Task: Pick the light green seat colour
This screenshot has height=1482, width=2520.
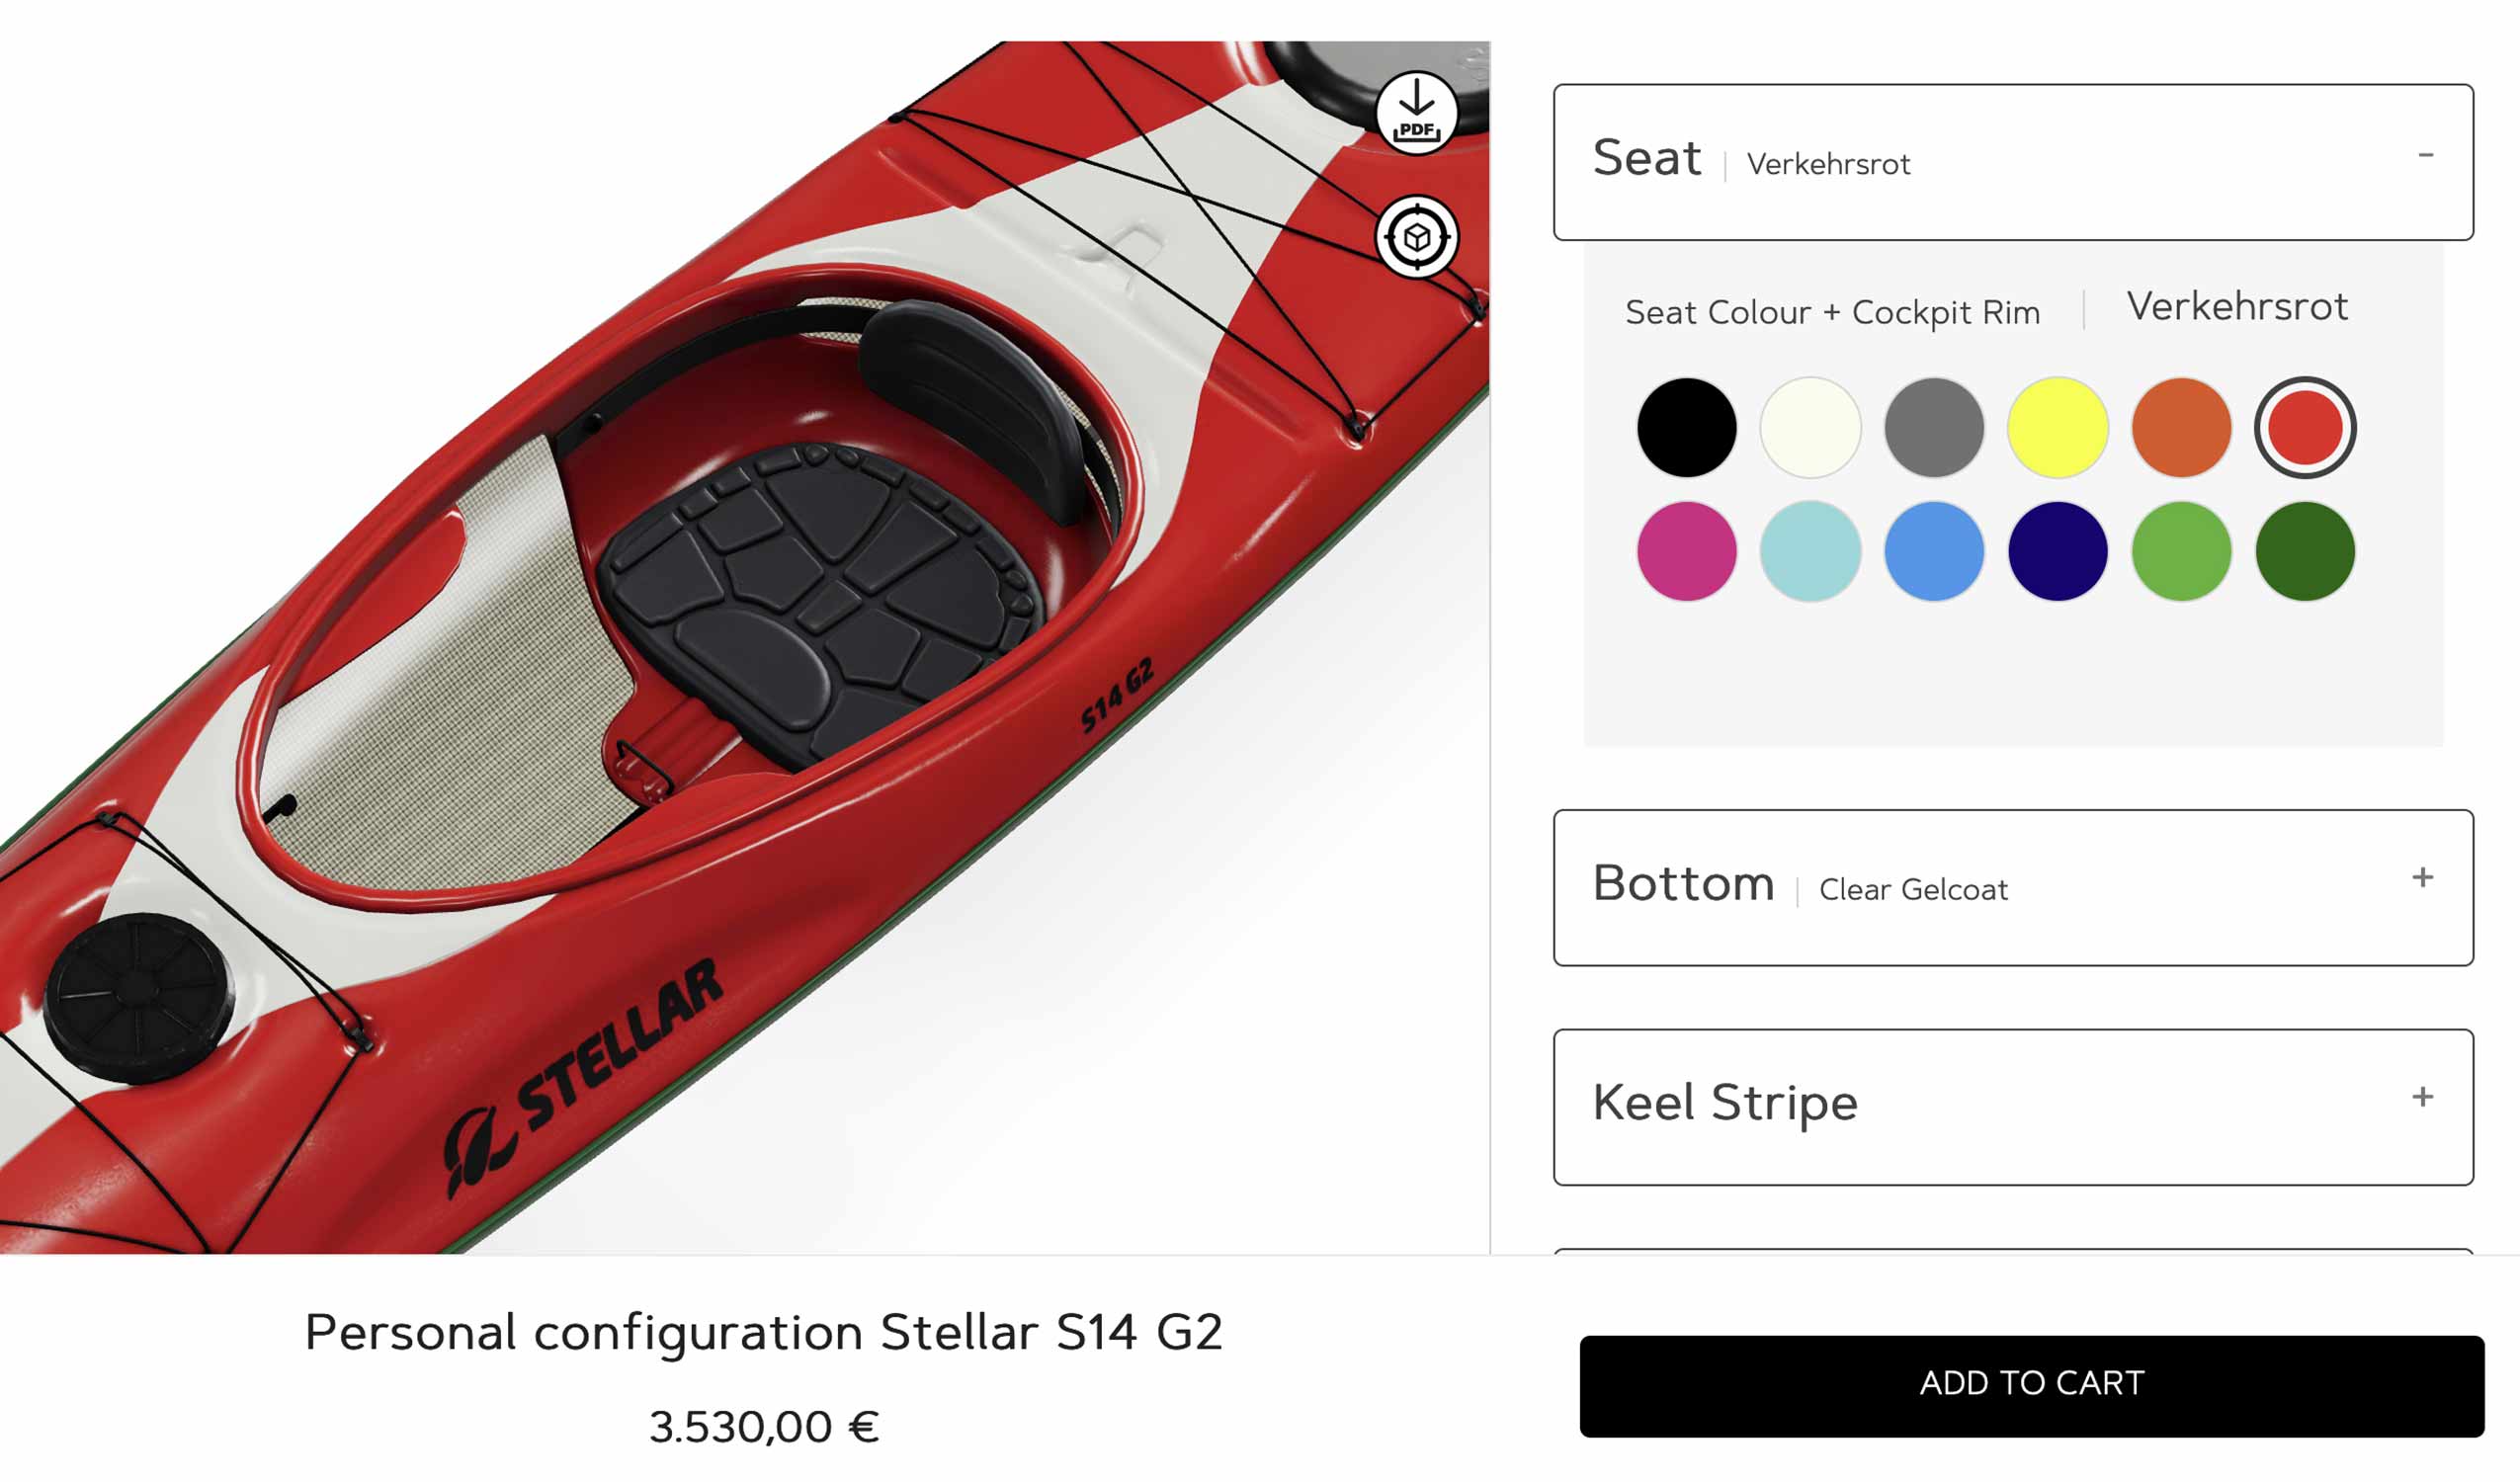Action: tap(2181, 552)
